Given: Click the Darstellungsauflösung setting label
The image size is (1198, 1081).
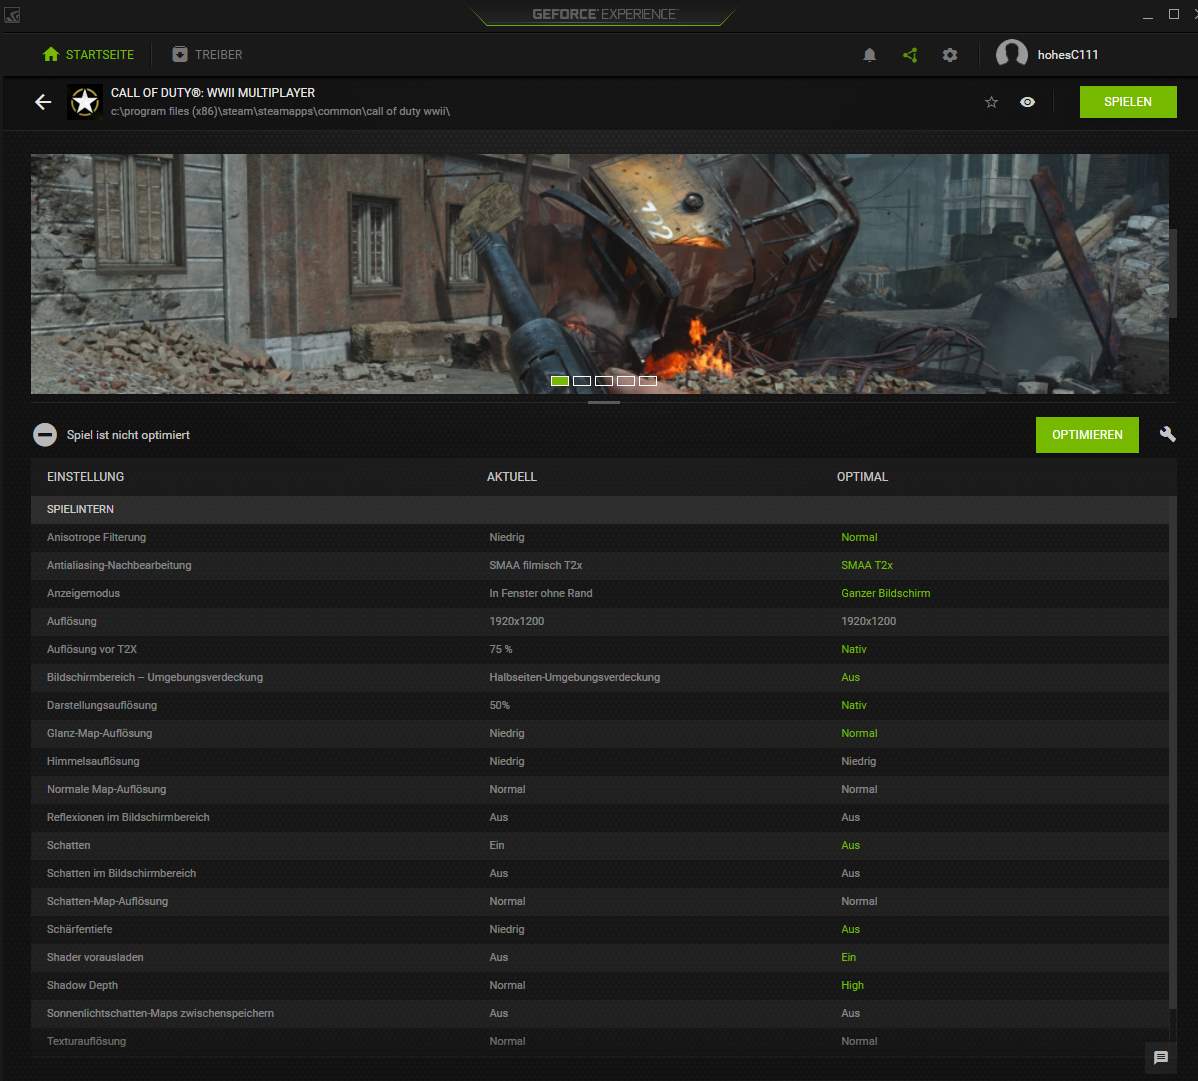Looking at the screenshot, I should (x=102, y=705).
